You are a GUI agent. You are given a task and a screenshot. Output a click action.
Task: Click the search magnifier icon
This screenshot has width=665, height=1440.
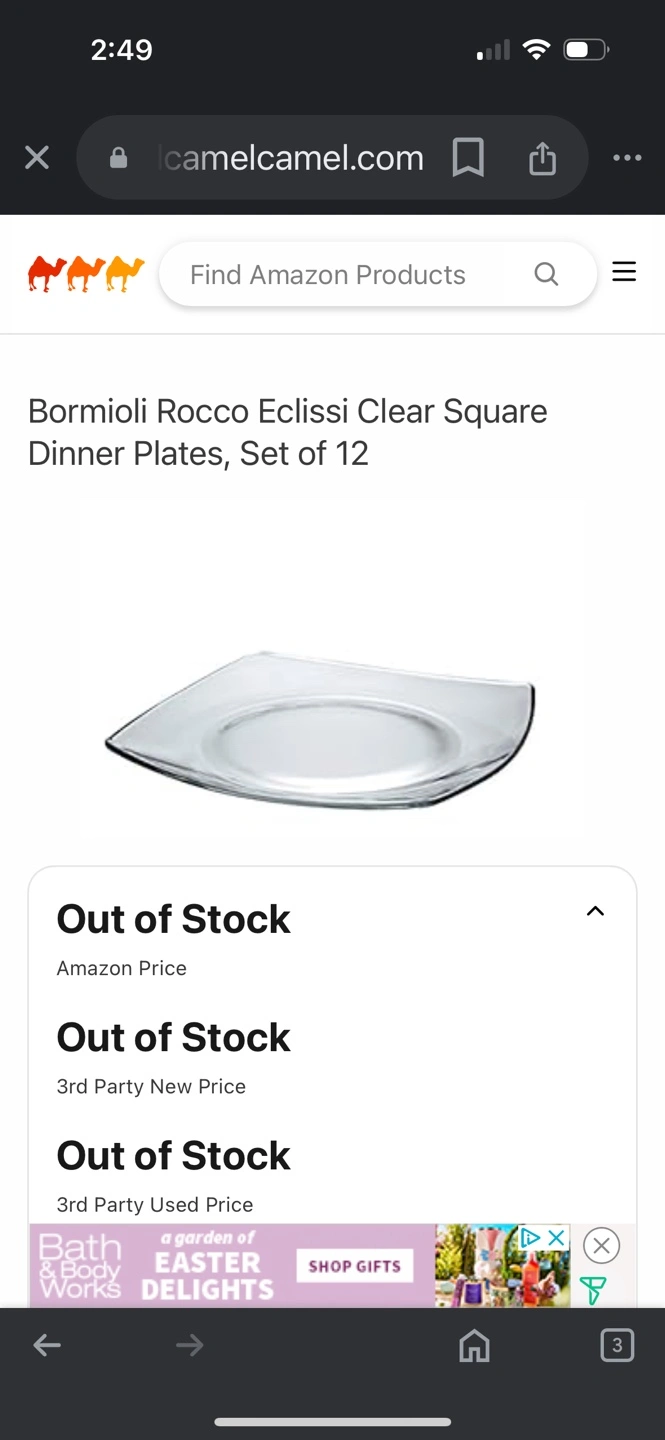[x=546, y=274]
